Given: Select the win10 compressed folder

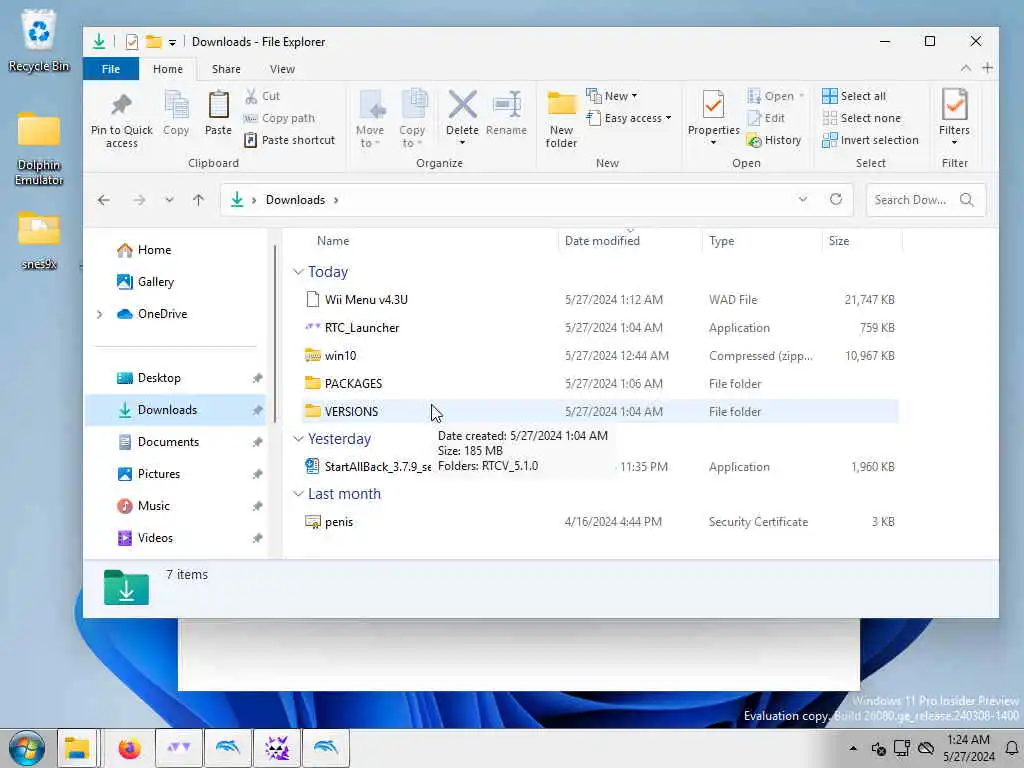Looking at the screenshot, I should (600, 356).
